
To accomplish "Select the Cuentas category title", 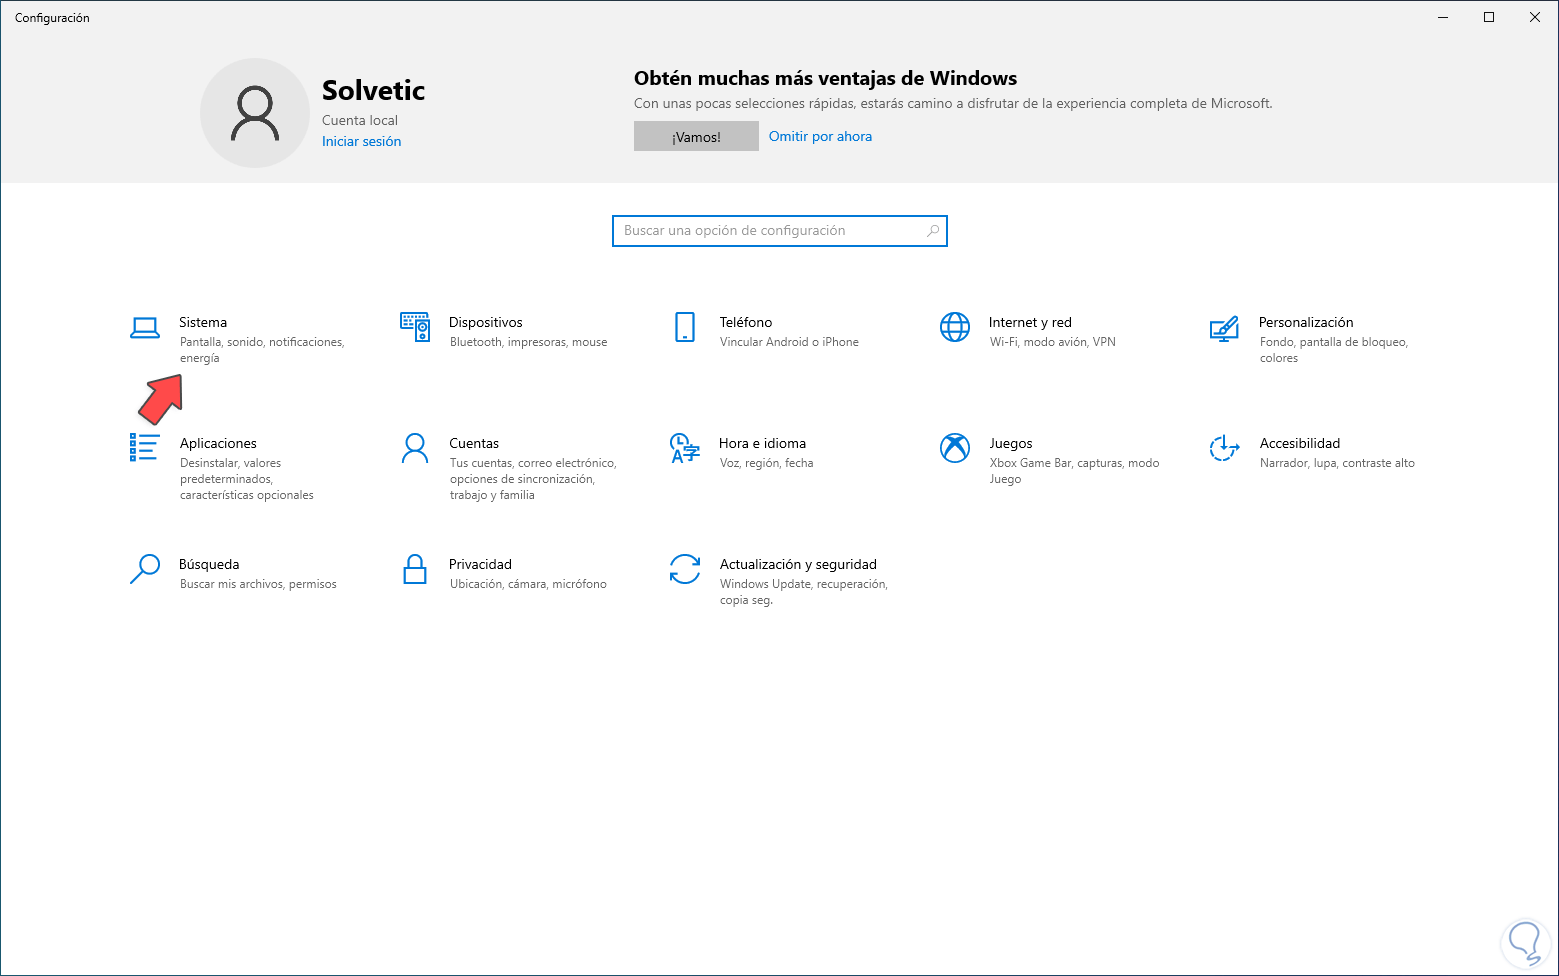I will [x=474, y=443].
